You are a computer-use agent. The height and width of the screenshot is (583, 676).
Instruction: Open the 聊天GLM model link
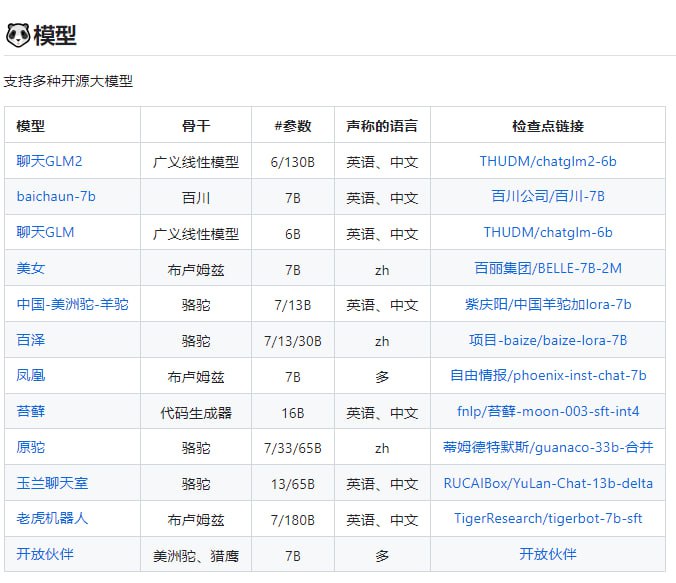[x=45, y=232]
